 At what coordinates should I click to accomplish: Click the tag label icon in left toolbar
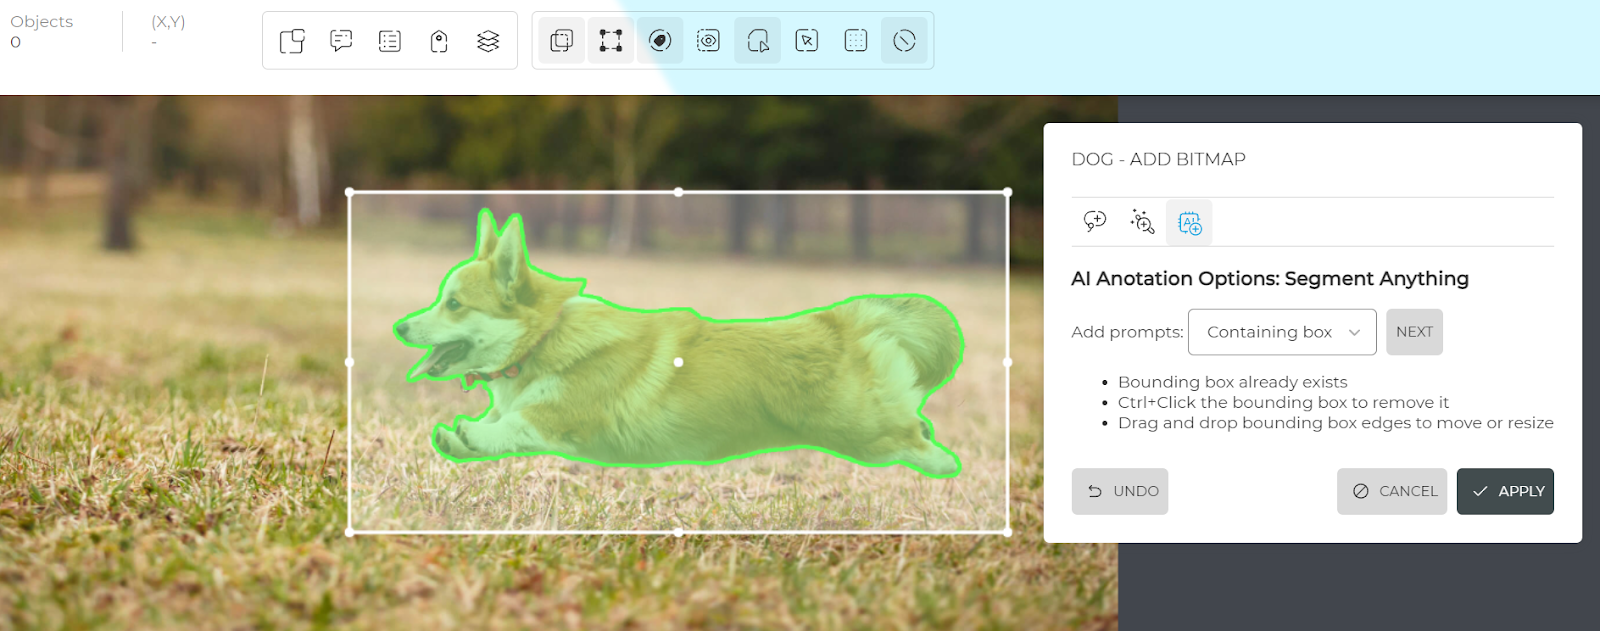[x=439, y=41]
